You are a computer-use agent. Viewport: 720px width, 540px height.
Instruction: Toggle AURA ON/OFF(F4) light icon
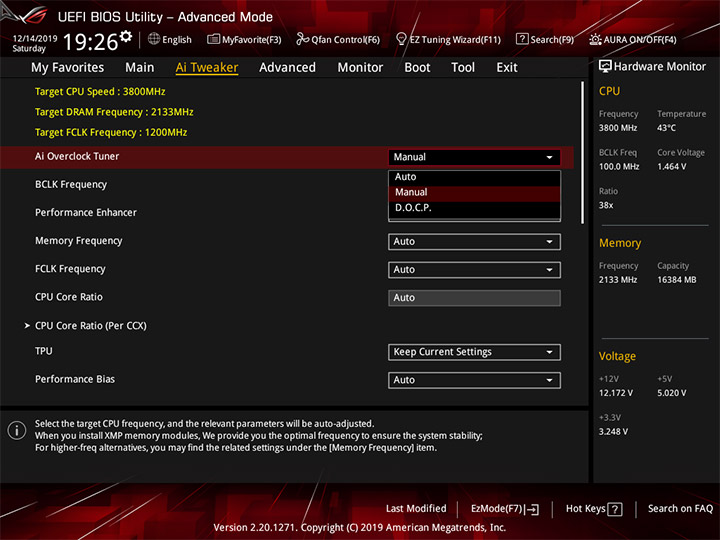(595, 39)
